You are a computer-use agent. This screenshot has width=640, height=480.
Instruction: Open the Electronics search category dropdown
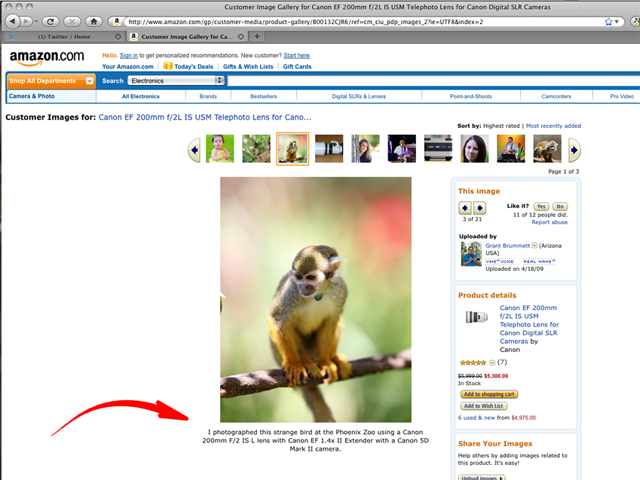pyautogui.click(x=176, y=80)
